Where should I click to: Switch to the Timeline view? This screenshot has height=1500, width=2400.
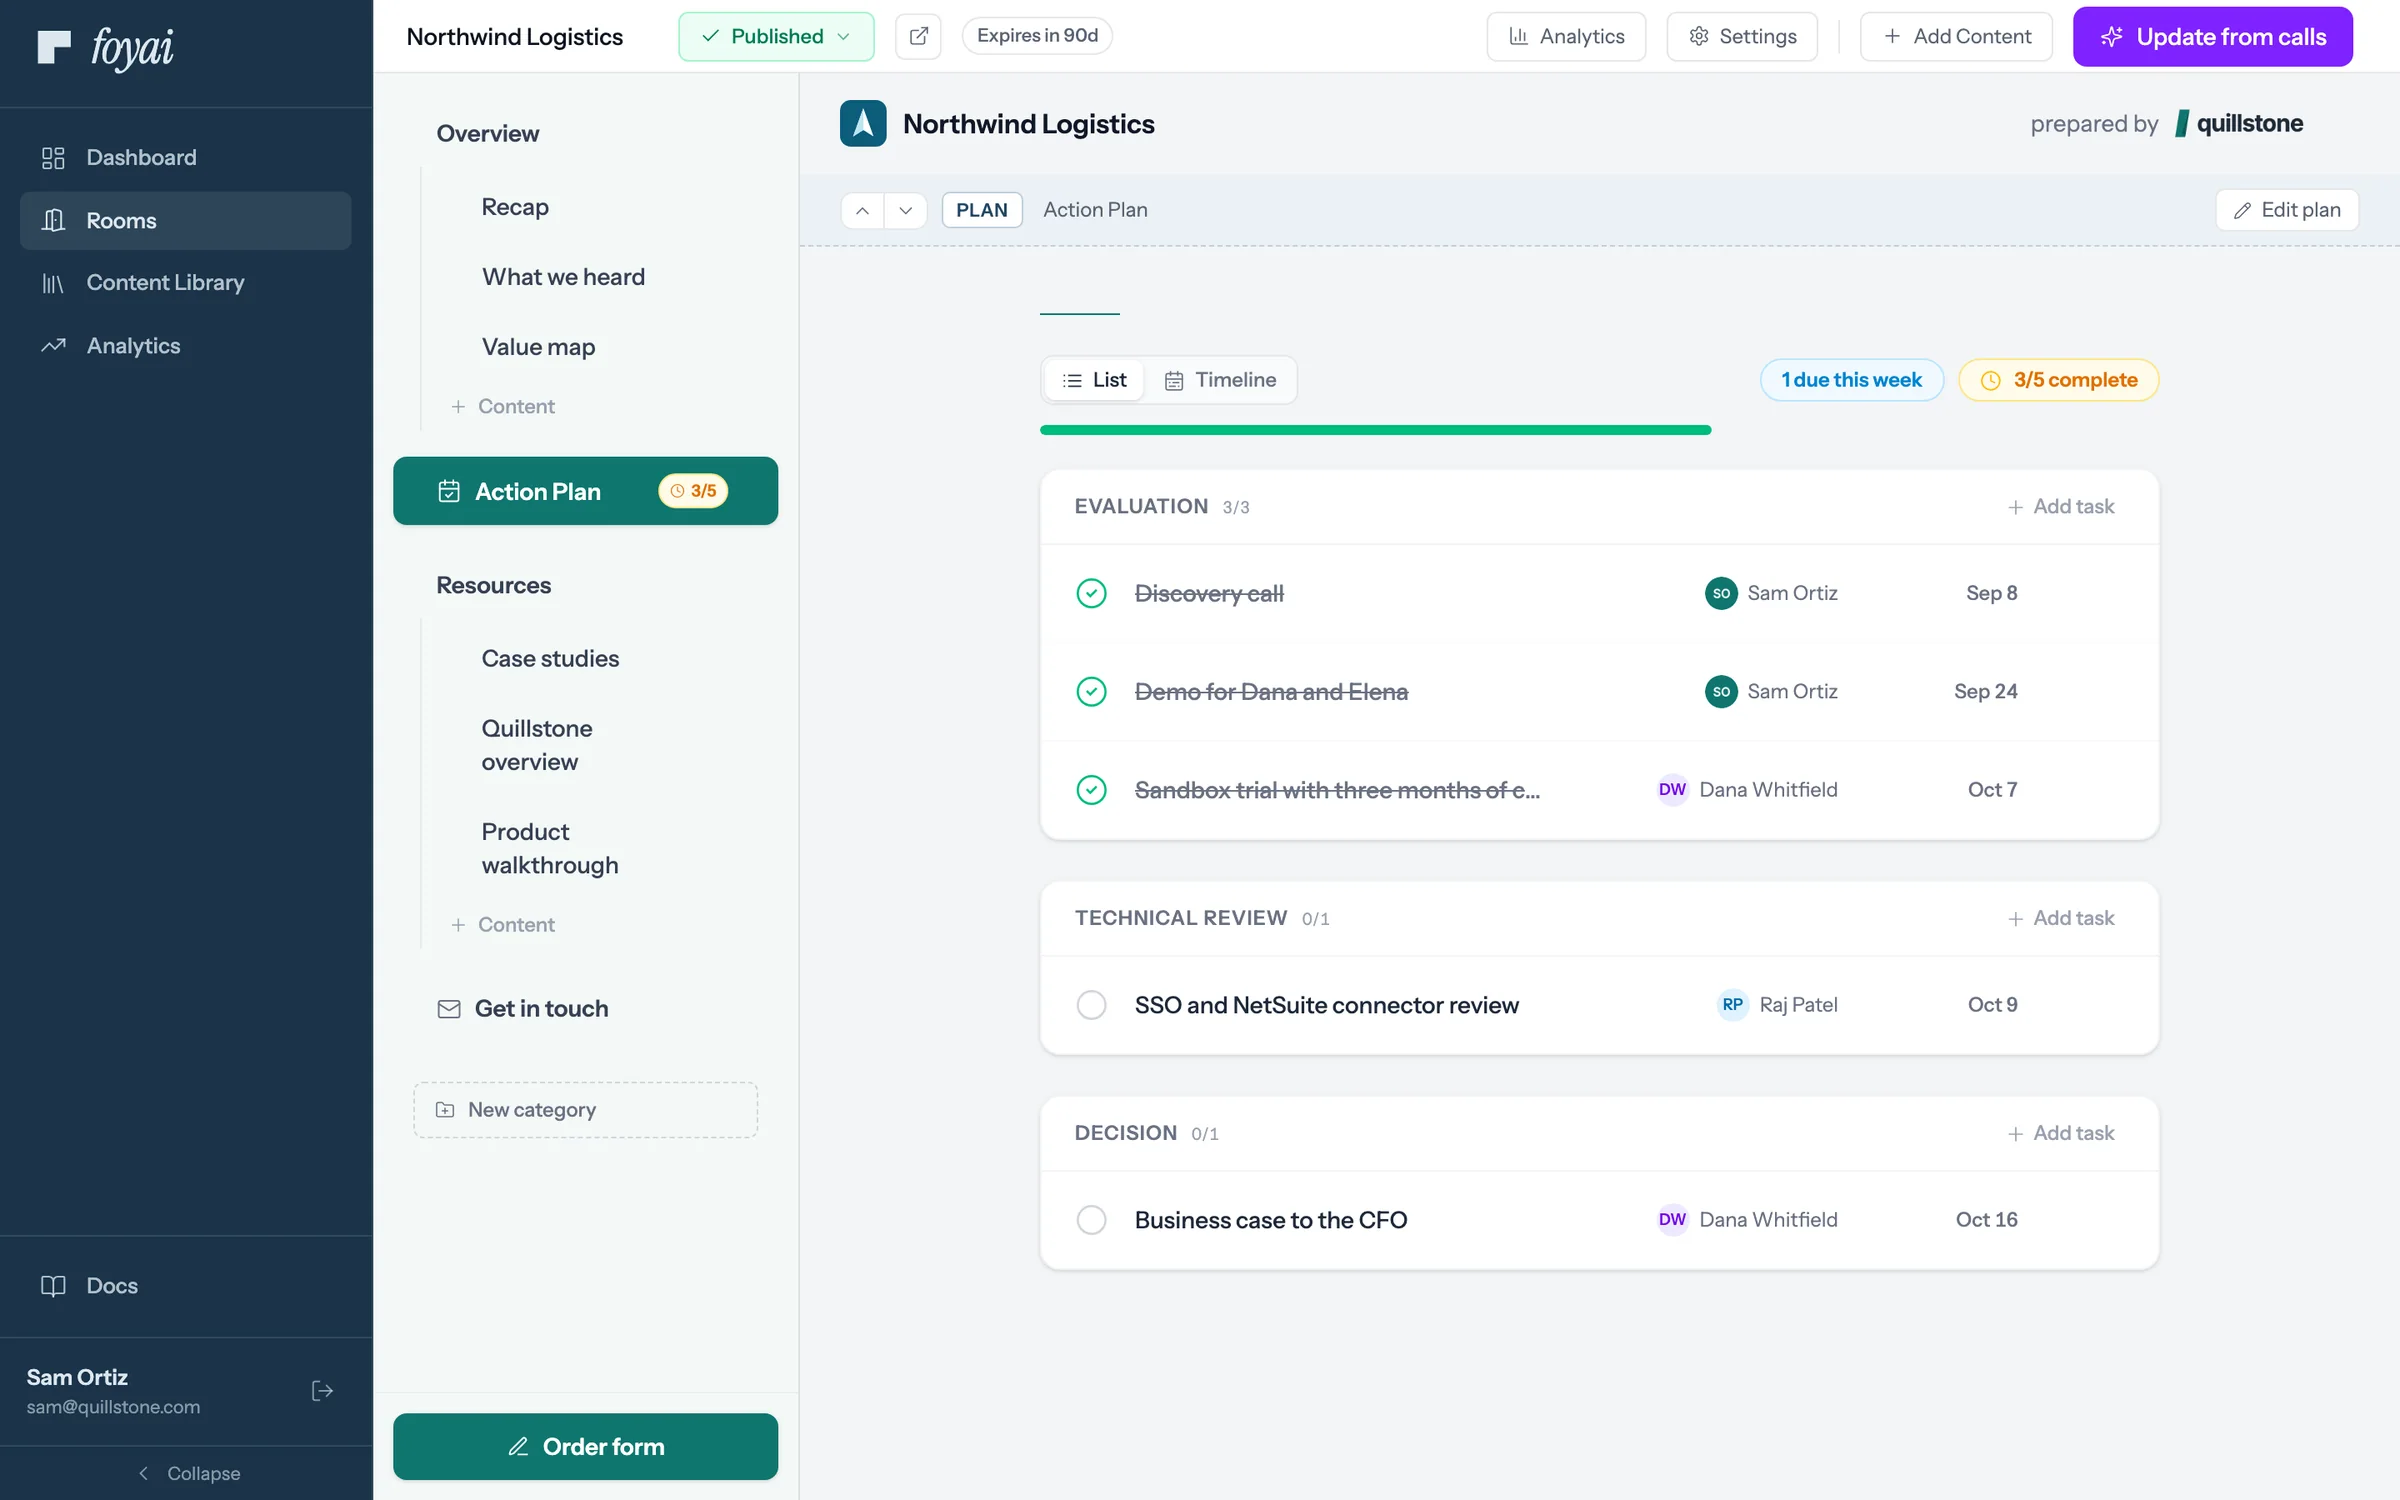1220,380
